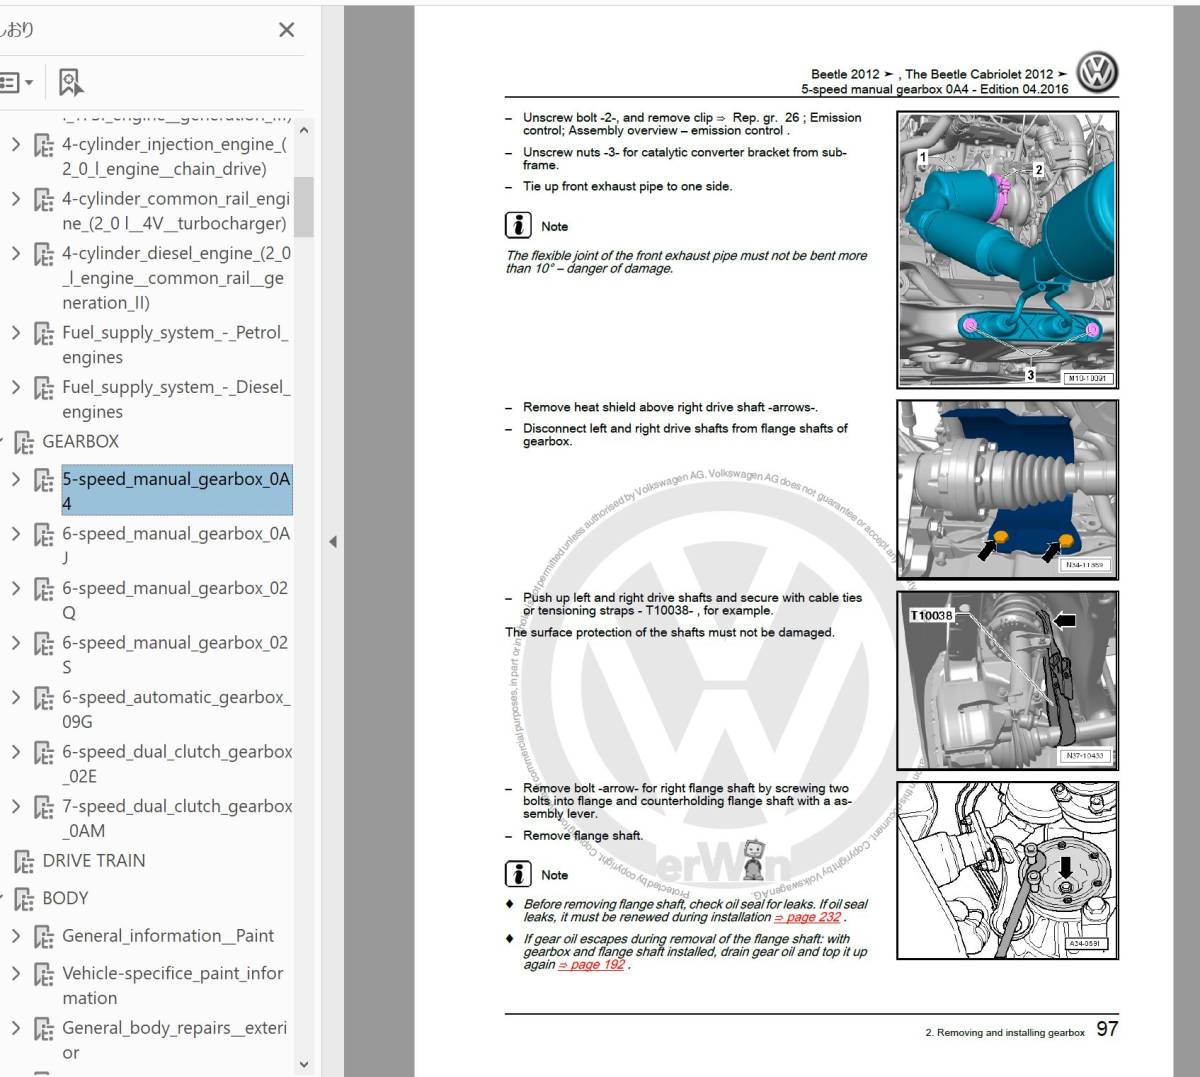Viewport: 1200px width, 1077px height.
Task: Expand the 6-speed_manual_gearbox_0AJ bookmark
Action: [x=16, y=534]
